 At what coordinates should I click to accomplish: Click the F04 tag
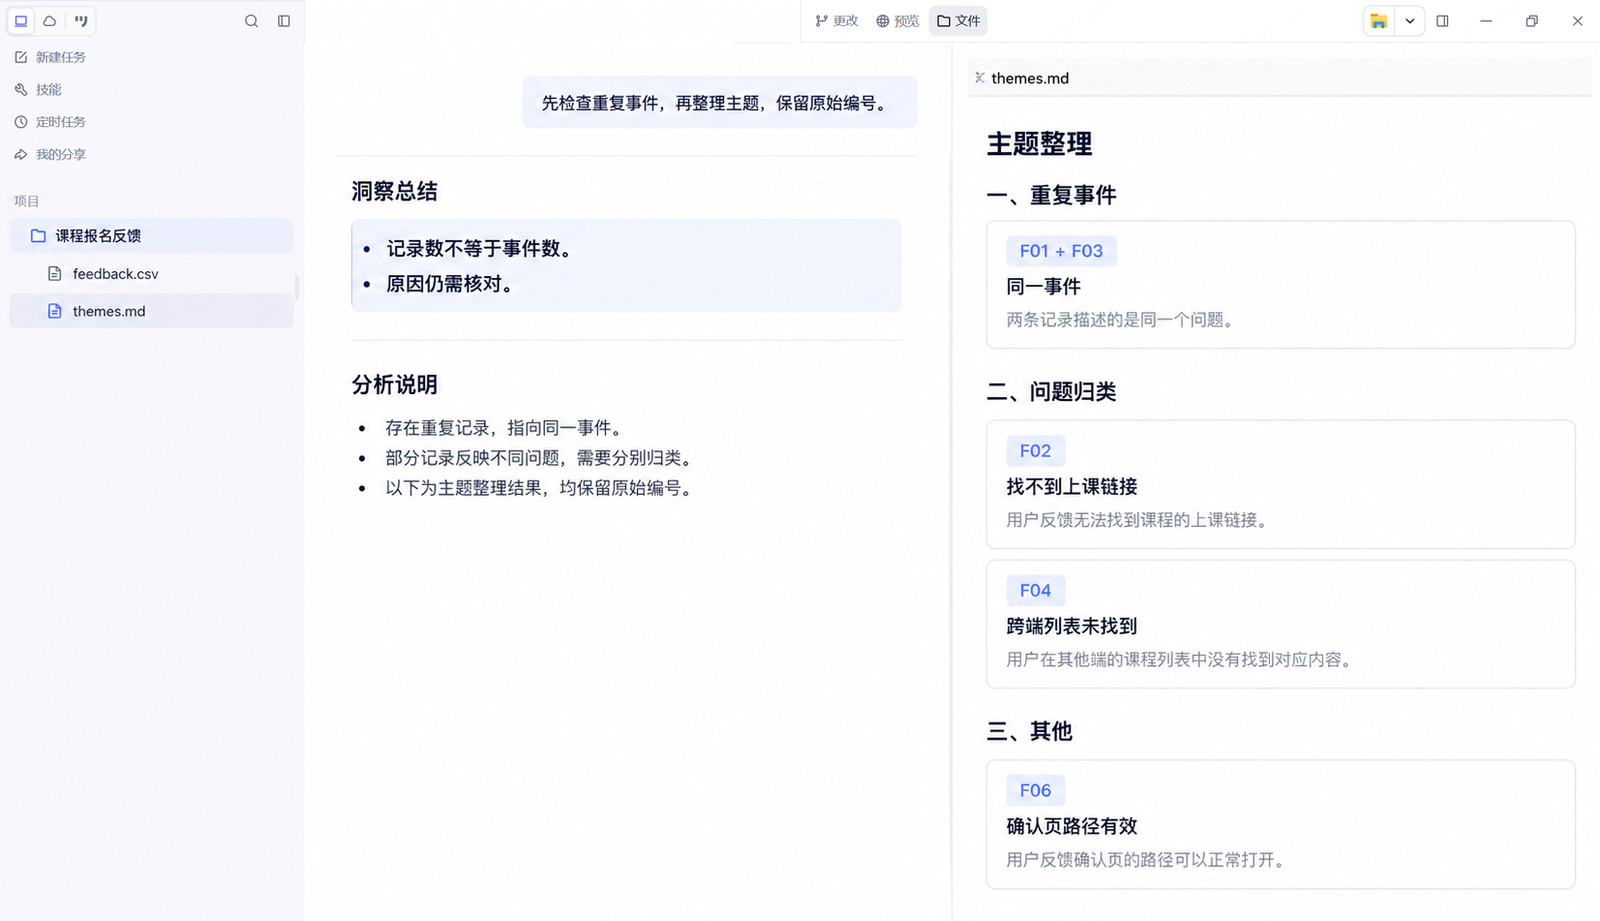pos(1035,591)
